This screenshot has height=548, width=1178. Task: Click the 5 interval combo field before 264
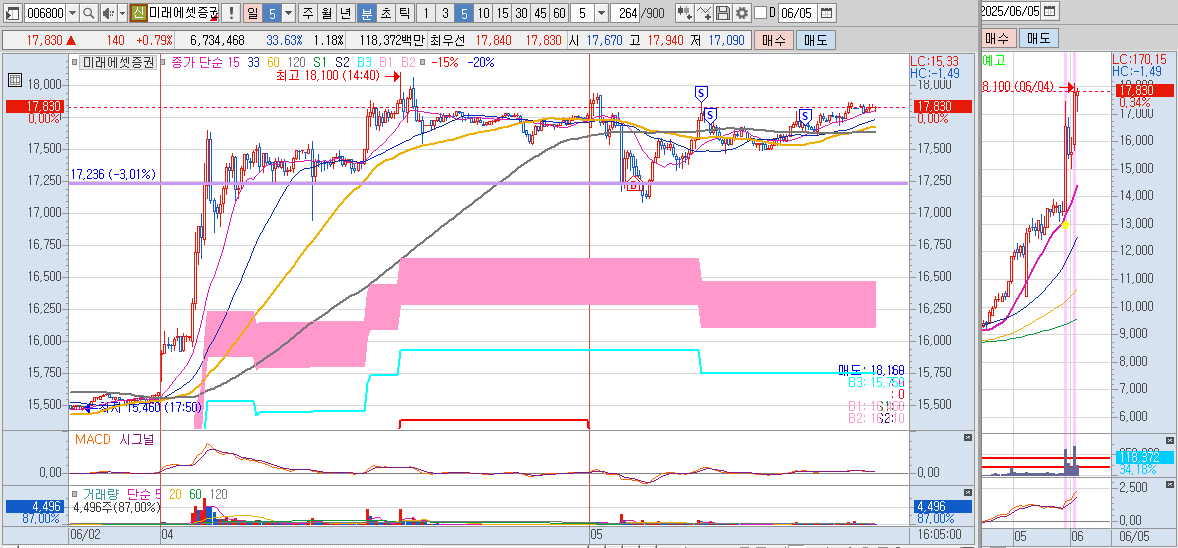point(582,13)
